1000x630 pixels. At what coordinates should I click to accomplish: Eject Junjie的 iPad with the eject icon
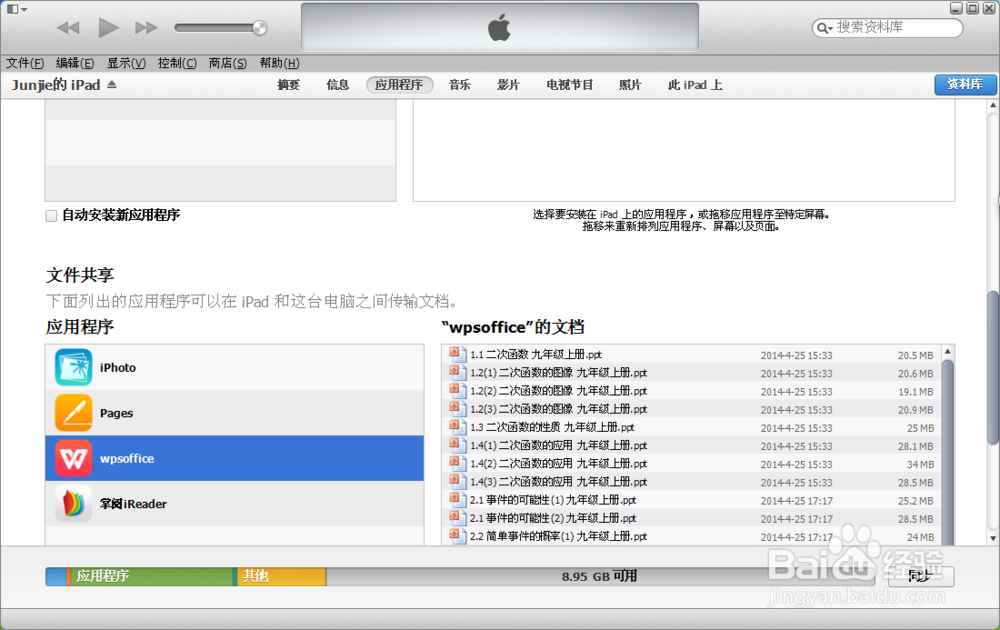click(x=112, y=84)
